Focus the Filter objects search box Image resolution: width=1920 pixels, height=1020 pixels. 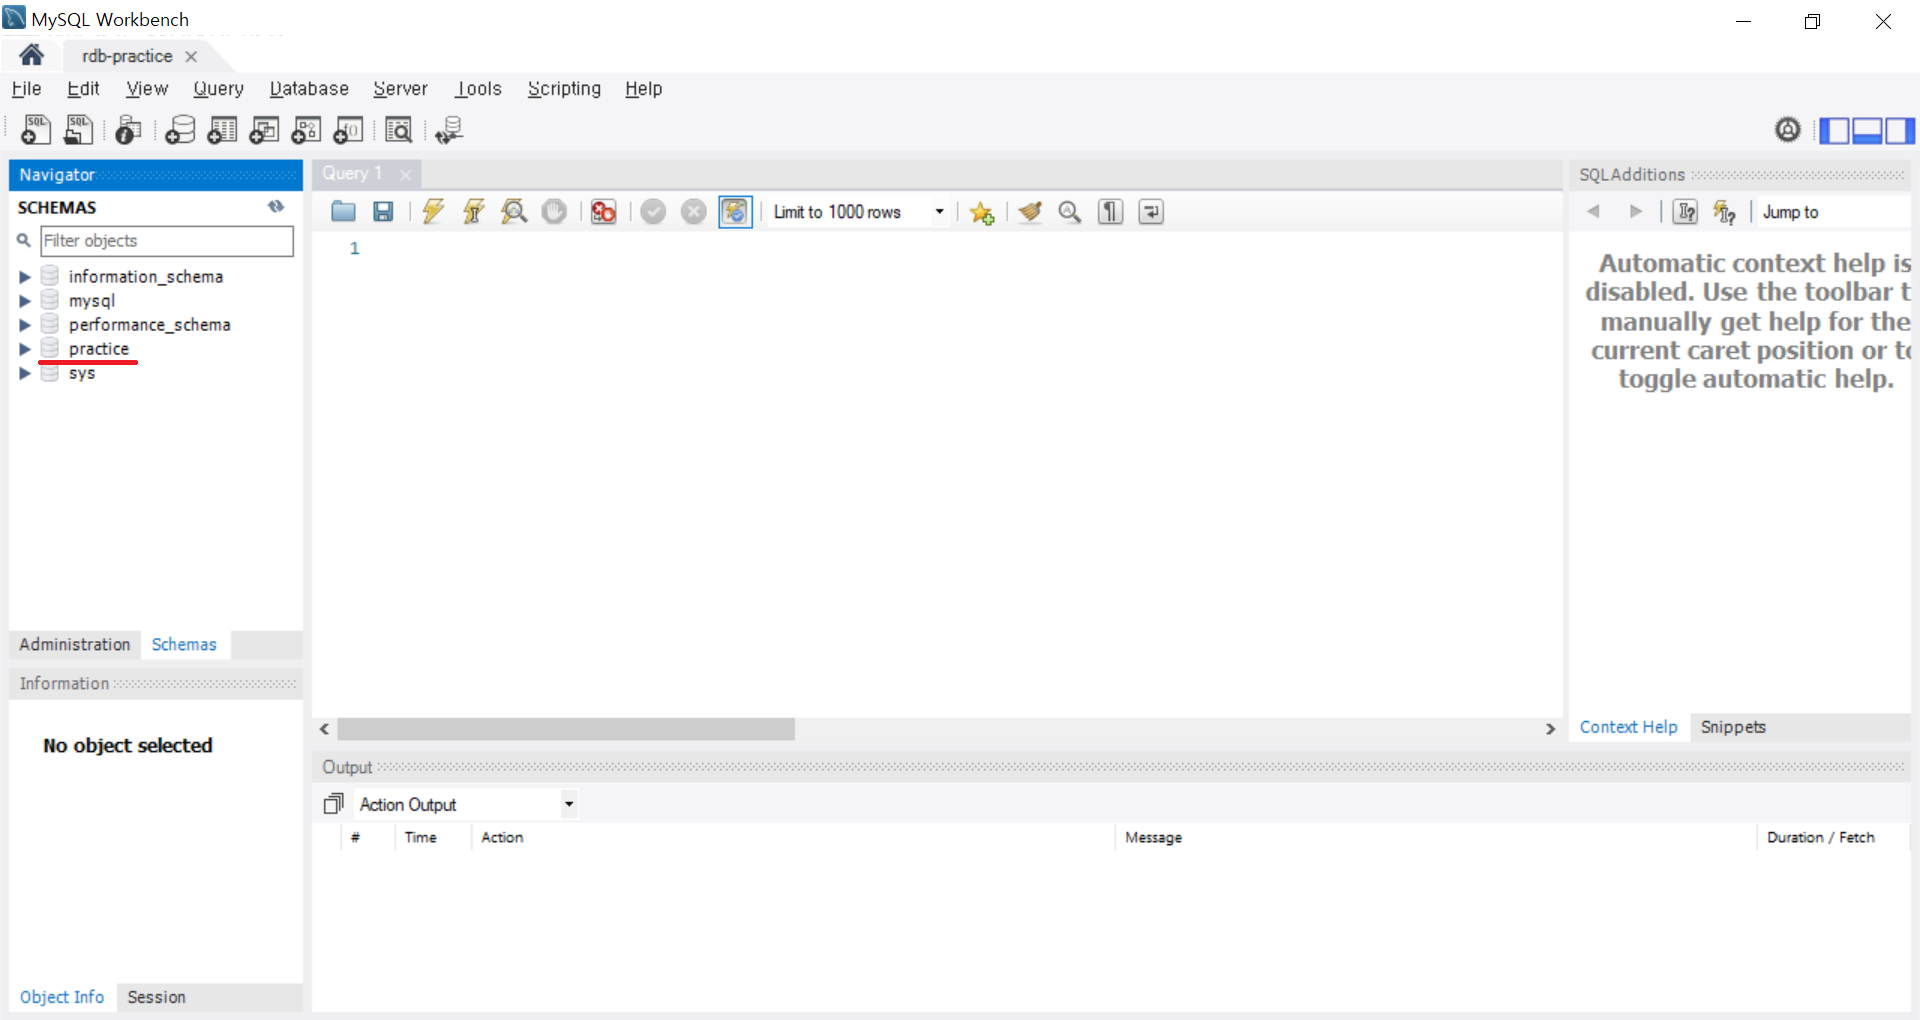pyautogui.click(x=167, y=241)
